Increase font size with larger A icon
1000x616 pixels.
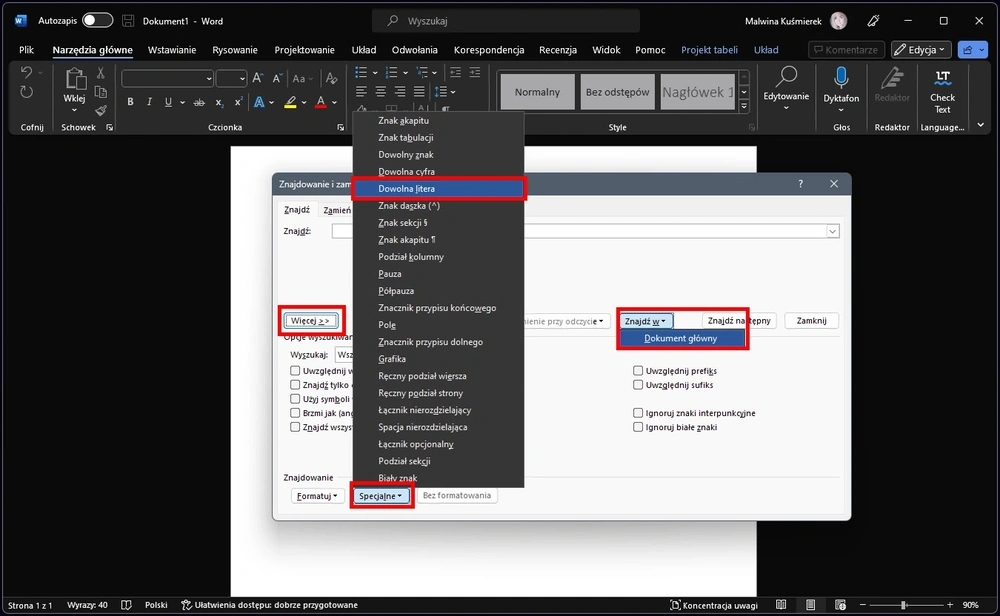[258, 78]
